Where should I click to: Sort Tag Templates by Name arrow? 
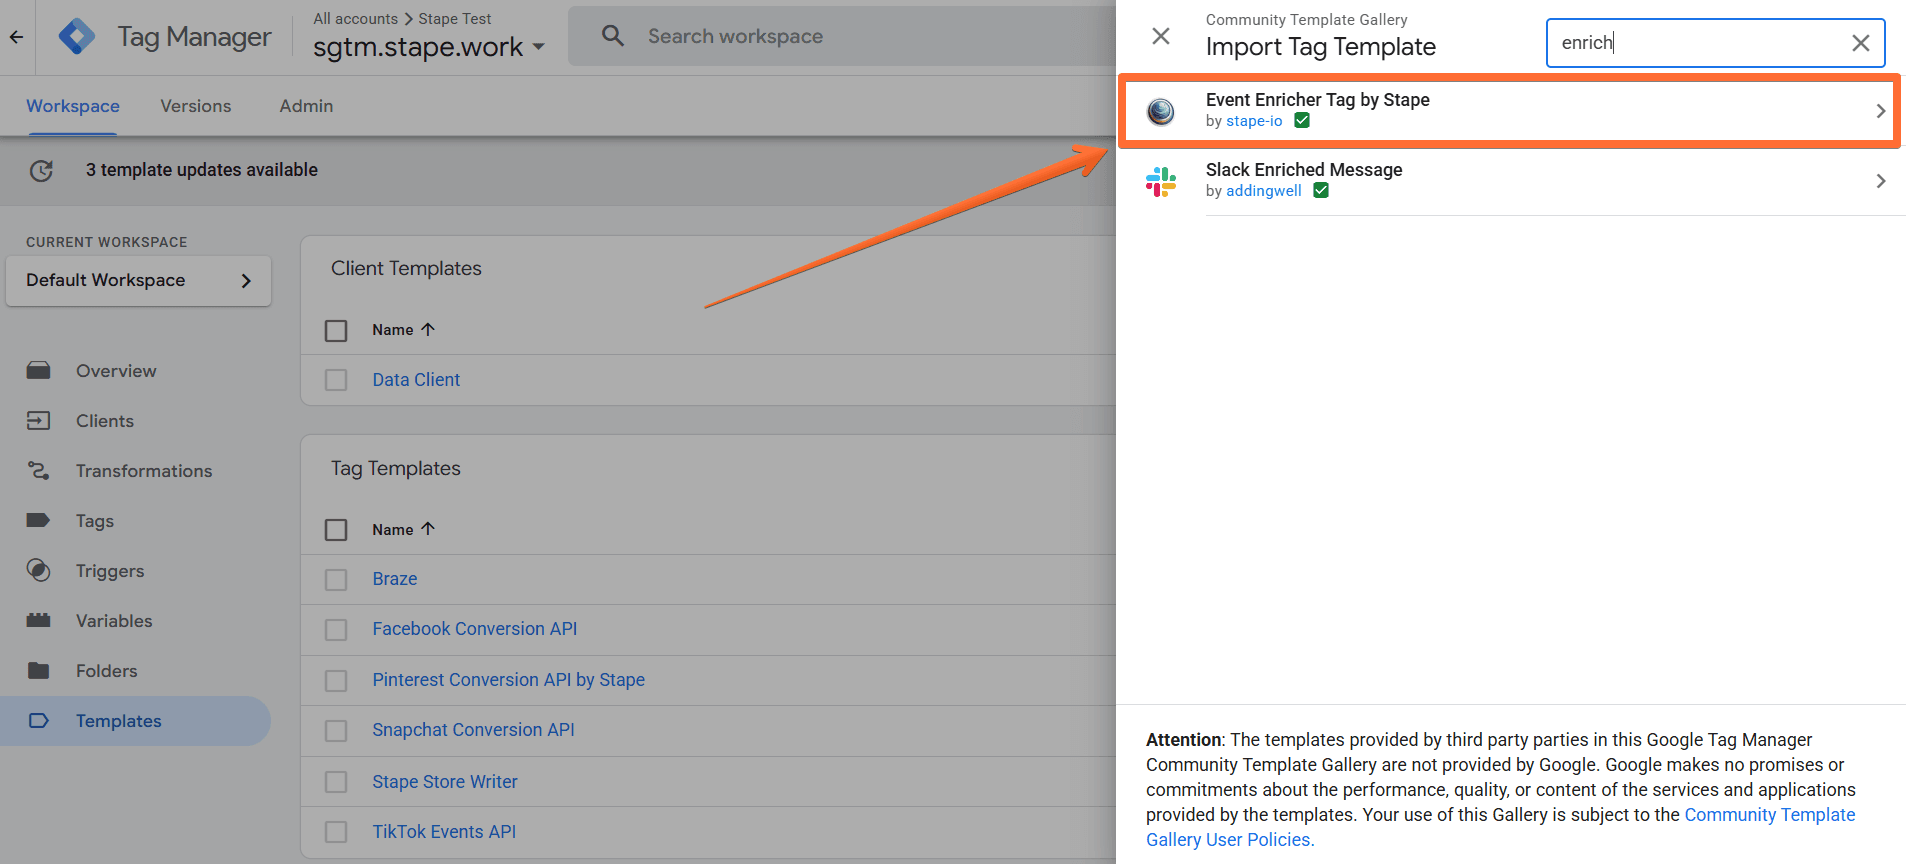tap(428, 529)
